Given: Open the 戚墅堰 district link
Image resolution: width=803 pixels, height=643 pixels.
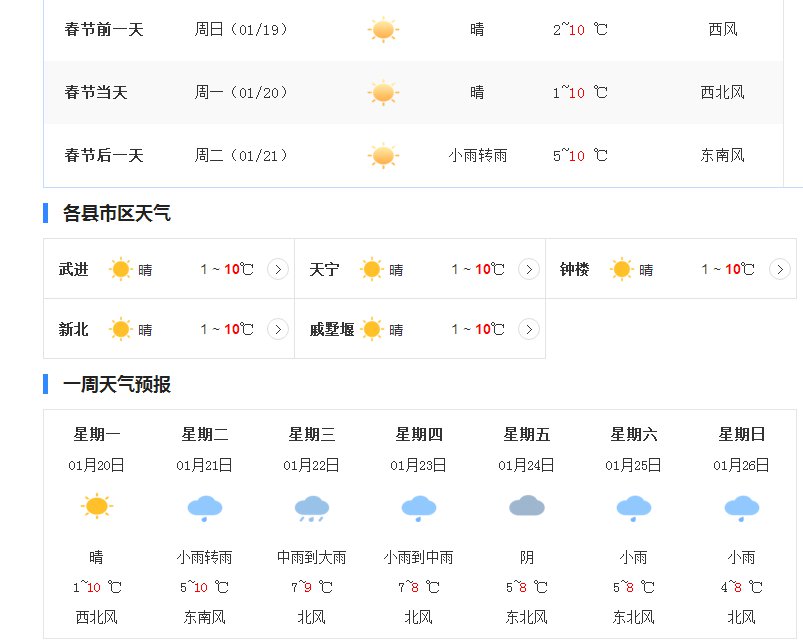Looking at the screenshot, I should [x=332, y=329].
